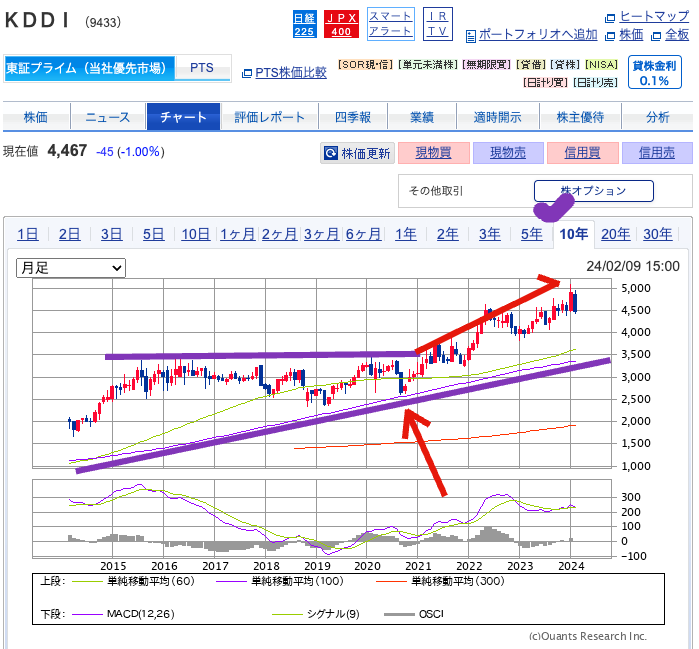Open the スマートアラート badge
The height and width of the screenshot is (649, 699).
pos(391,24)
